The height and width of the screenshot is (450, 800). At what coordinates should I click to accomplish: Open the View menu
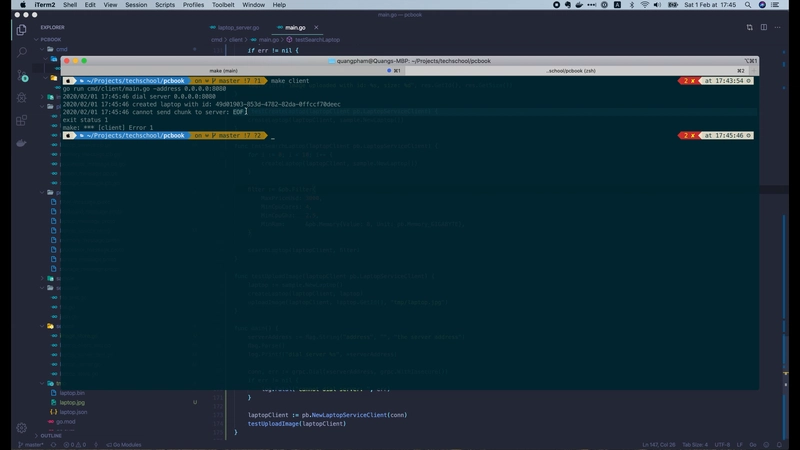coord(110,5)
